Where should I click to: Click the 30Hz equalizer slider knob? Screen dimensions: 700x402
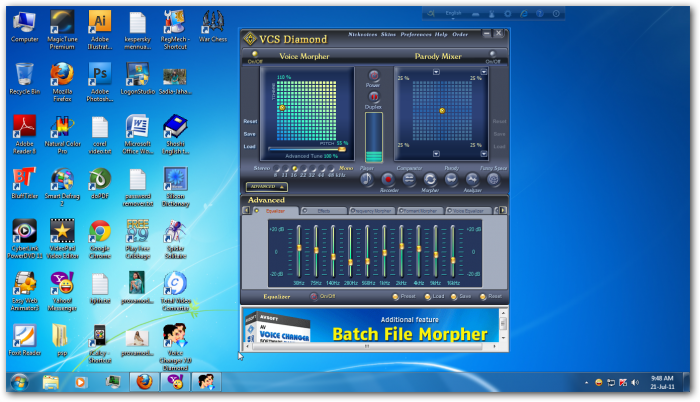[x=299, y=247]
